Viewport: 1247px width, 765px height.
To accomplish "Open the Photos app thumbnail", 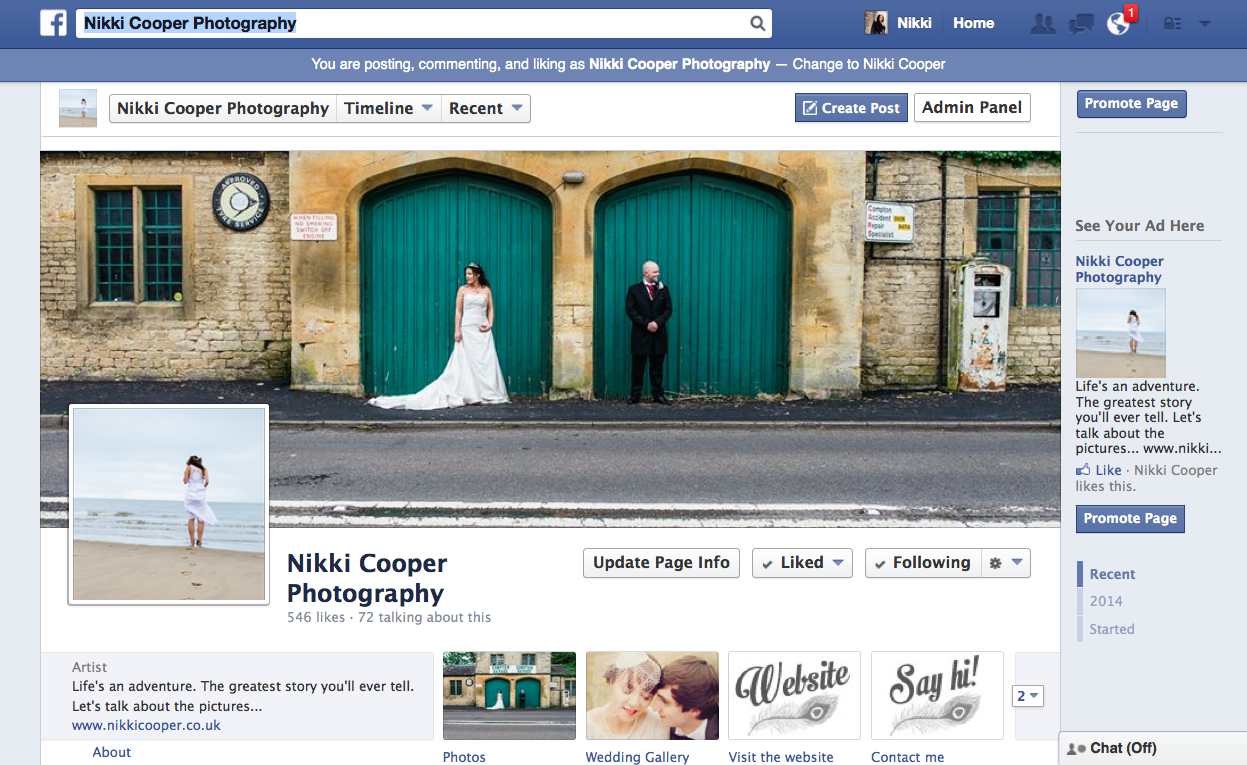I will point(509,696).
